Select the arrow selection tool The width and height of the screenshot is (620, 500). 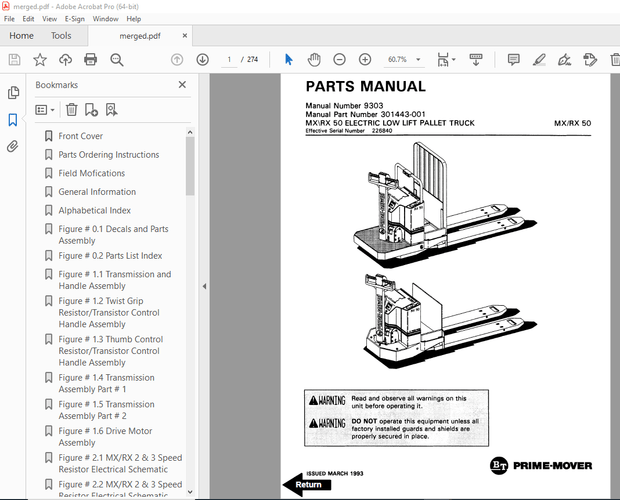point(289,60)
